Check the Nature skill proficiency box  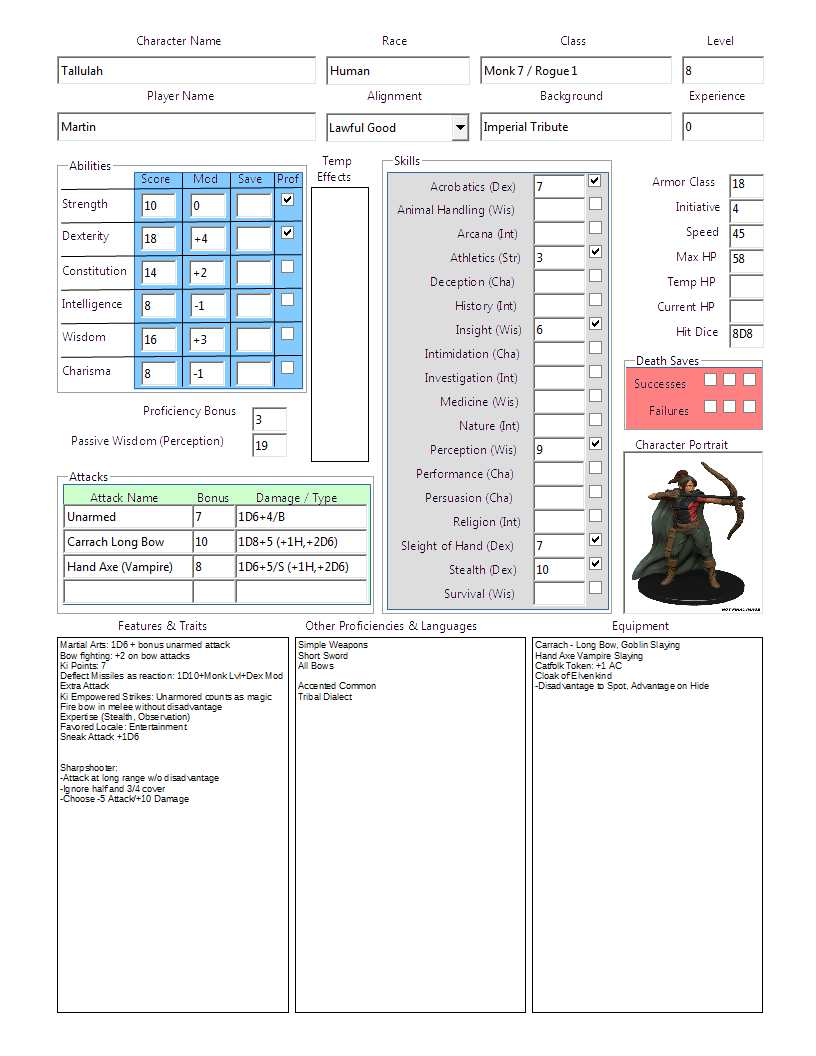point(595,420)
